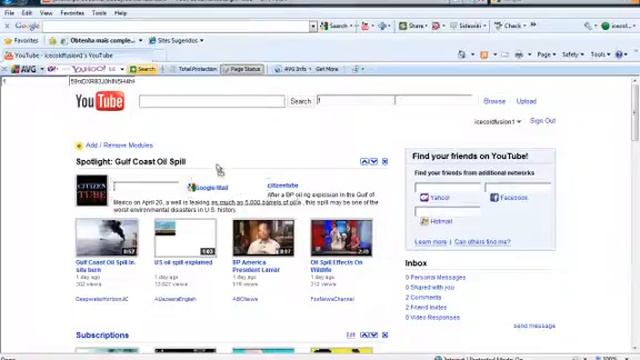Close the Subscriptions module

click(x=385, y=335)
